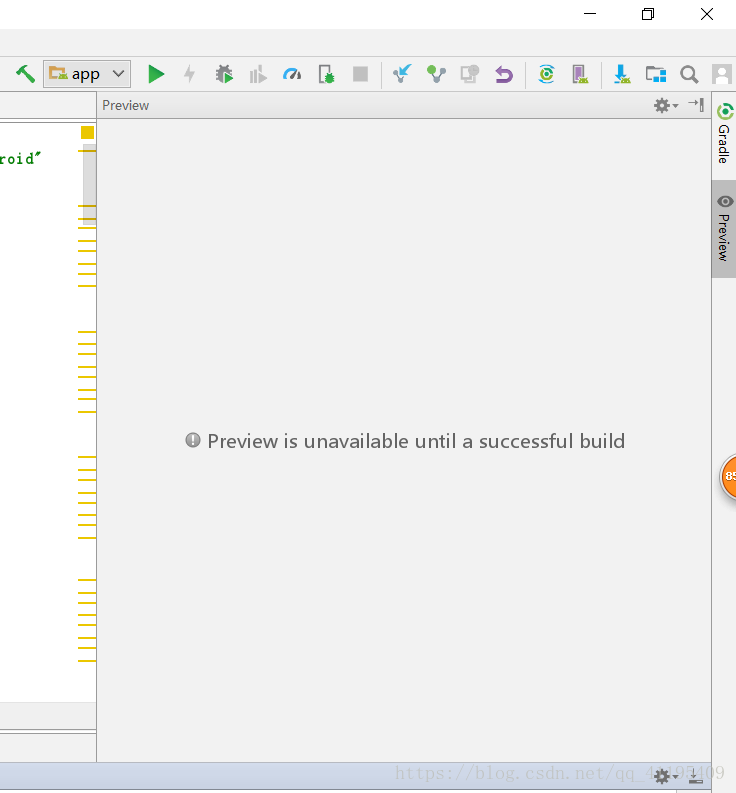This screenshot has width=736, height=793.
Task: Click the Preview panel title label
Action: [x=125, y=105]
